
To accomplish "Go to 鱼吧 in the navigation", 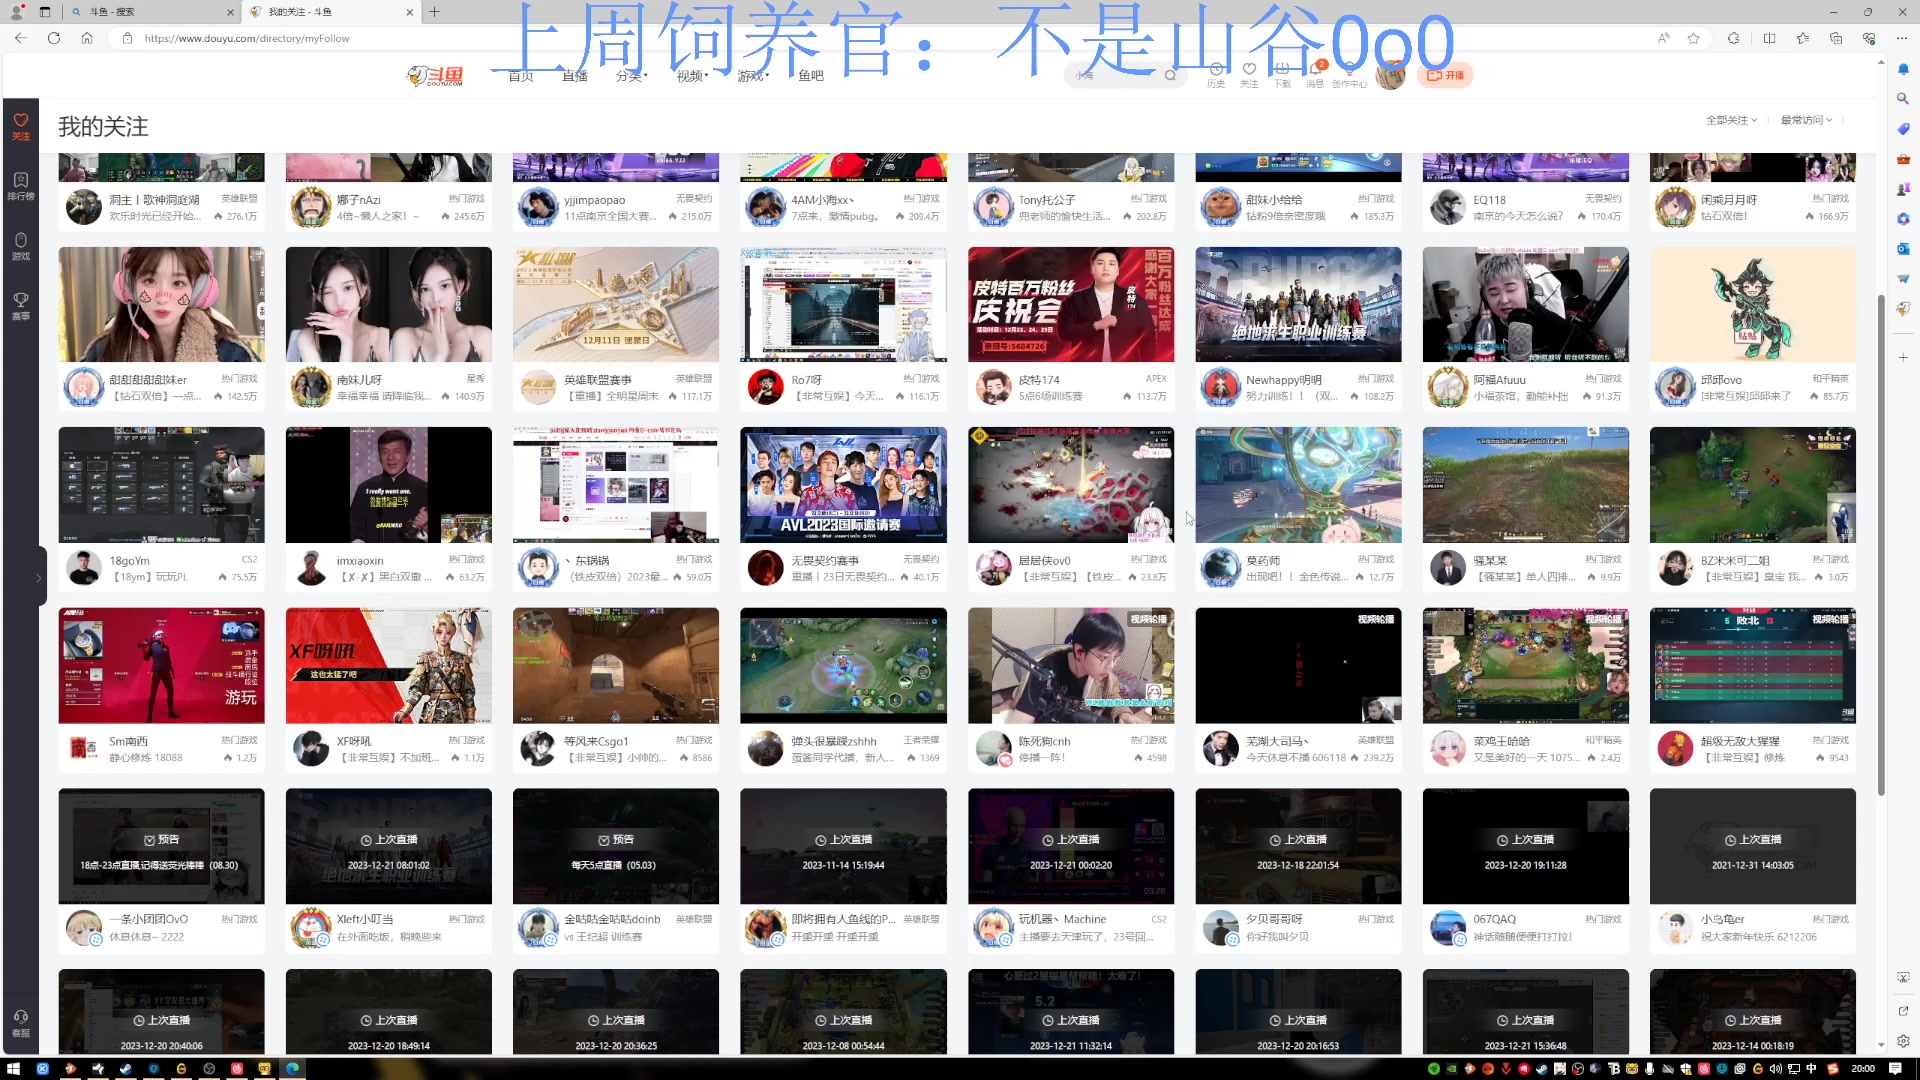I will [811, 76].
